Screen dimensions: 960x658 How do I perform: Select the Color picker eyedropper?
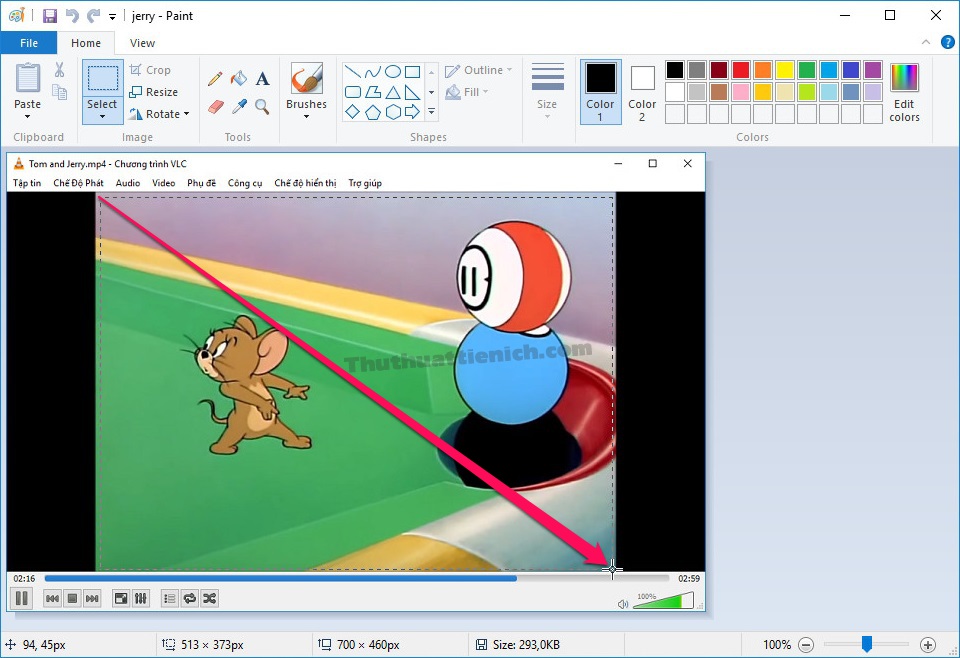(x=239, y=106)
